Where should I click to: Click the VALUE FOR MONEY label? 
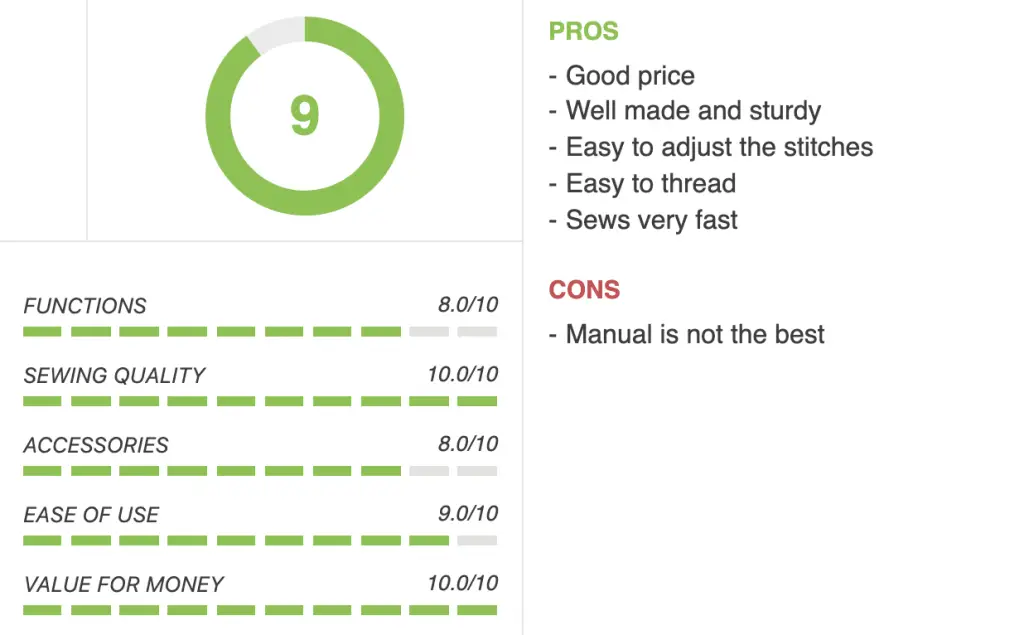(x=123, y=585)
